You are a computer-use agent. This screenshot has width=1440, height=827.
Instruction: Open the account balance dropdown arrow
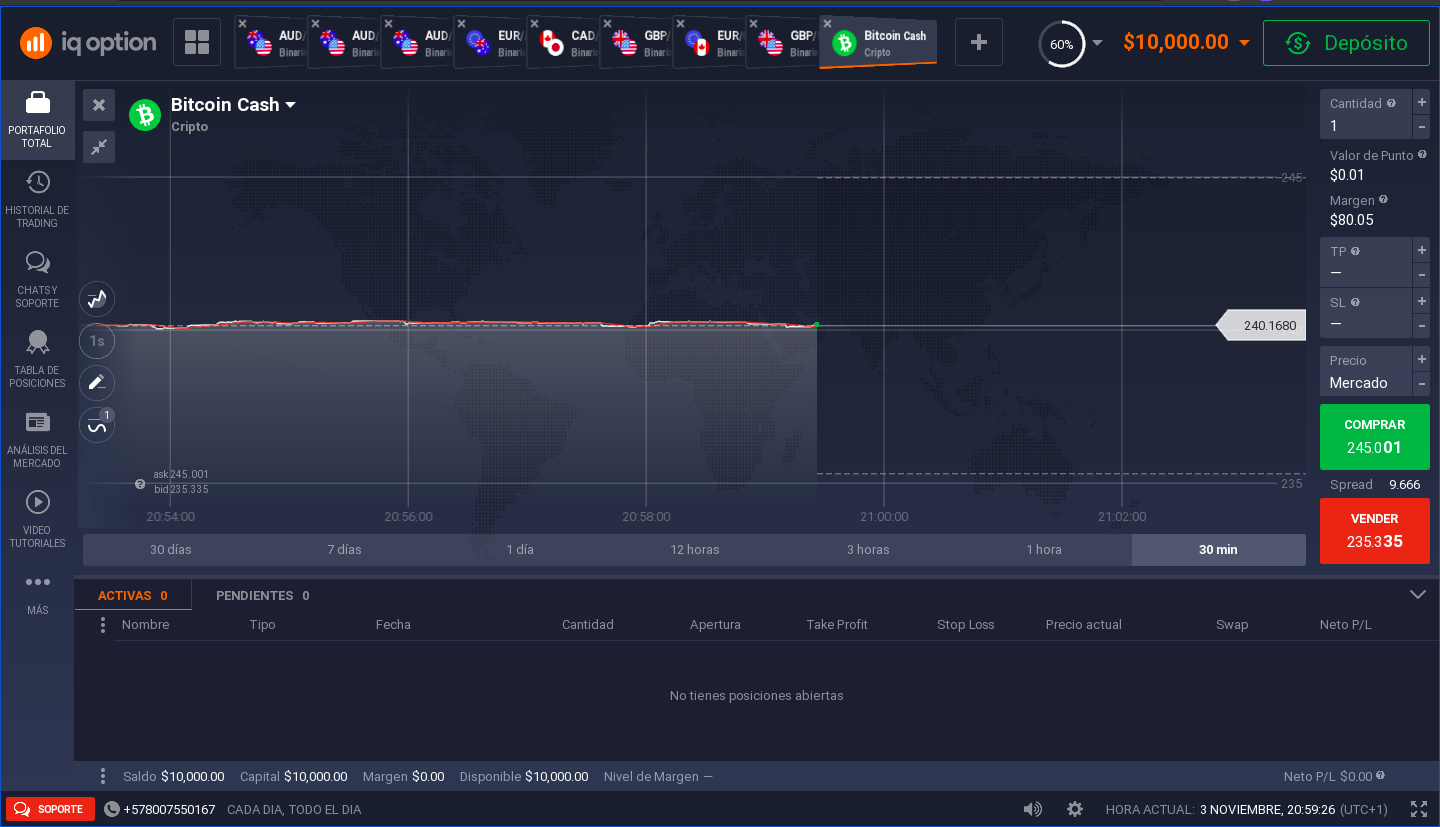pos(1244,43)
